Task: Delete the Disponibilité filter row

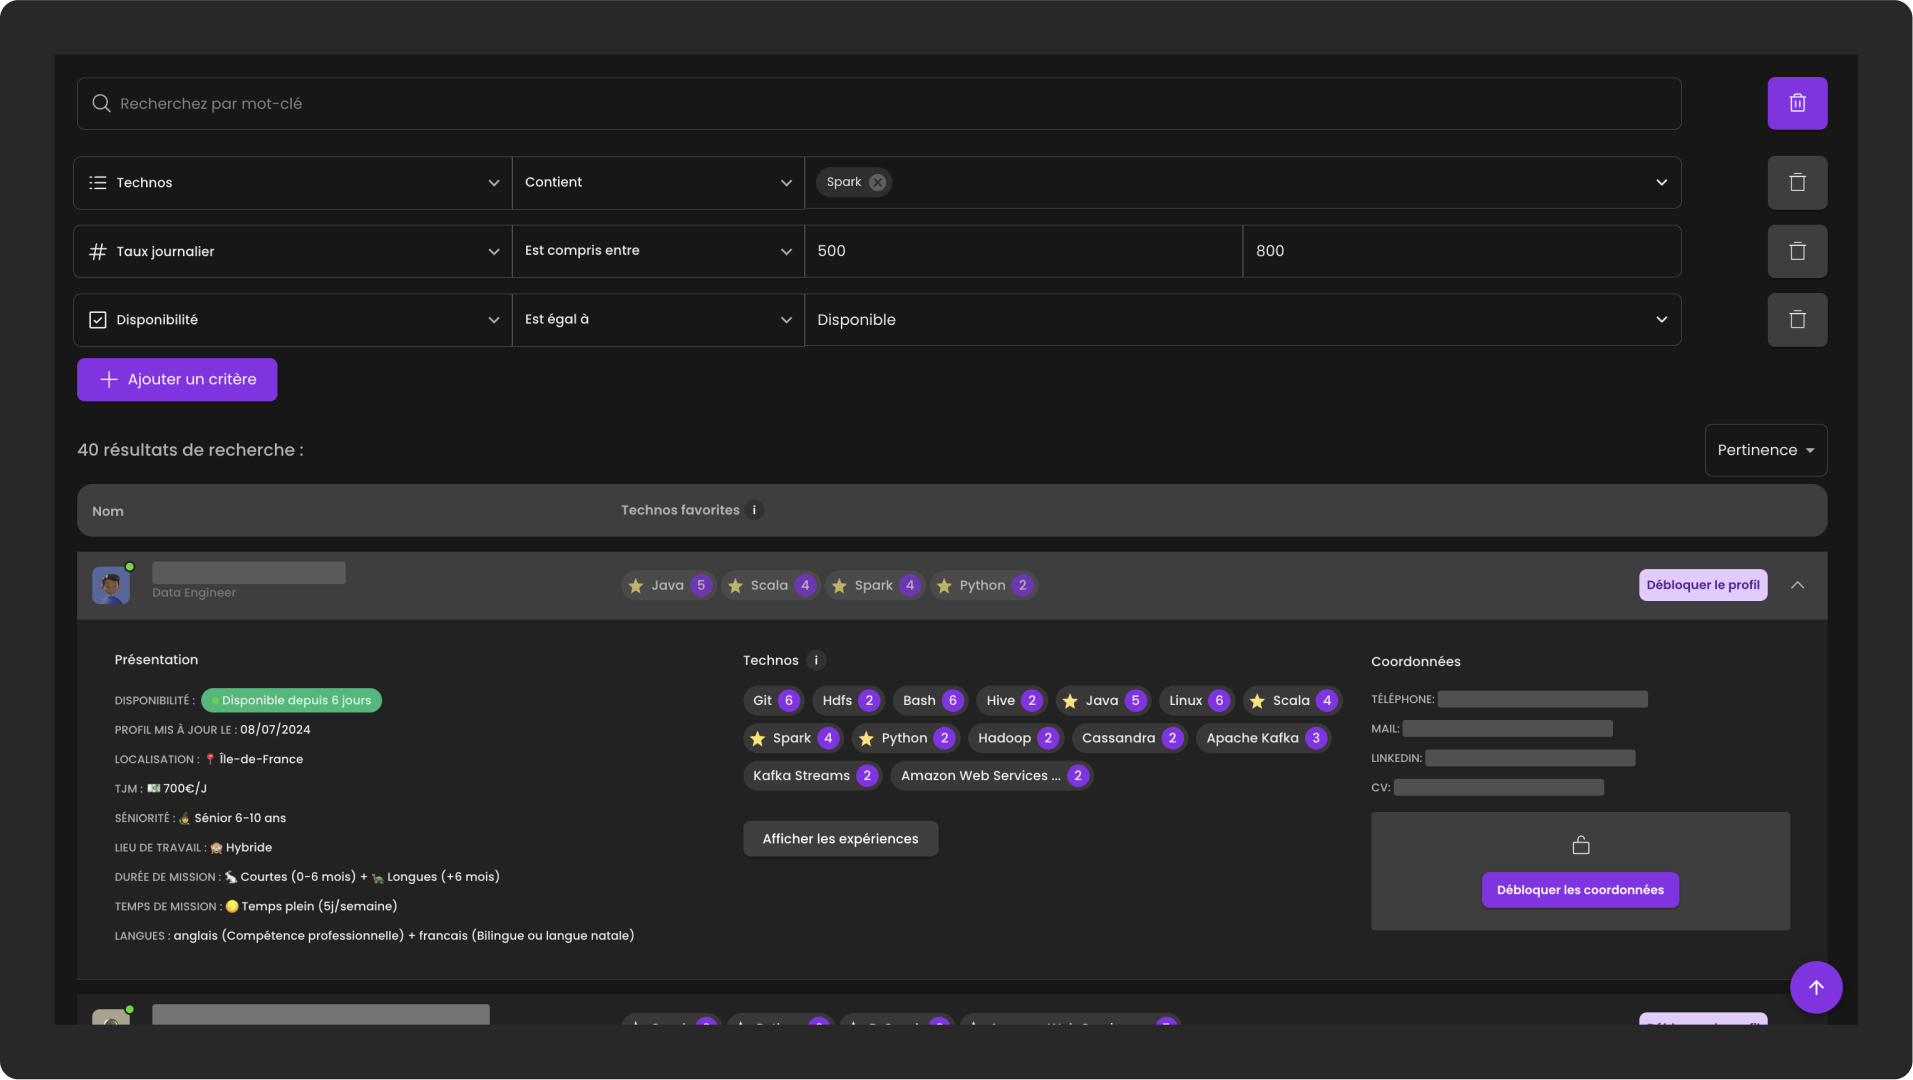Action: [x=1797, y=320]
